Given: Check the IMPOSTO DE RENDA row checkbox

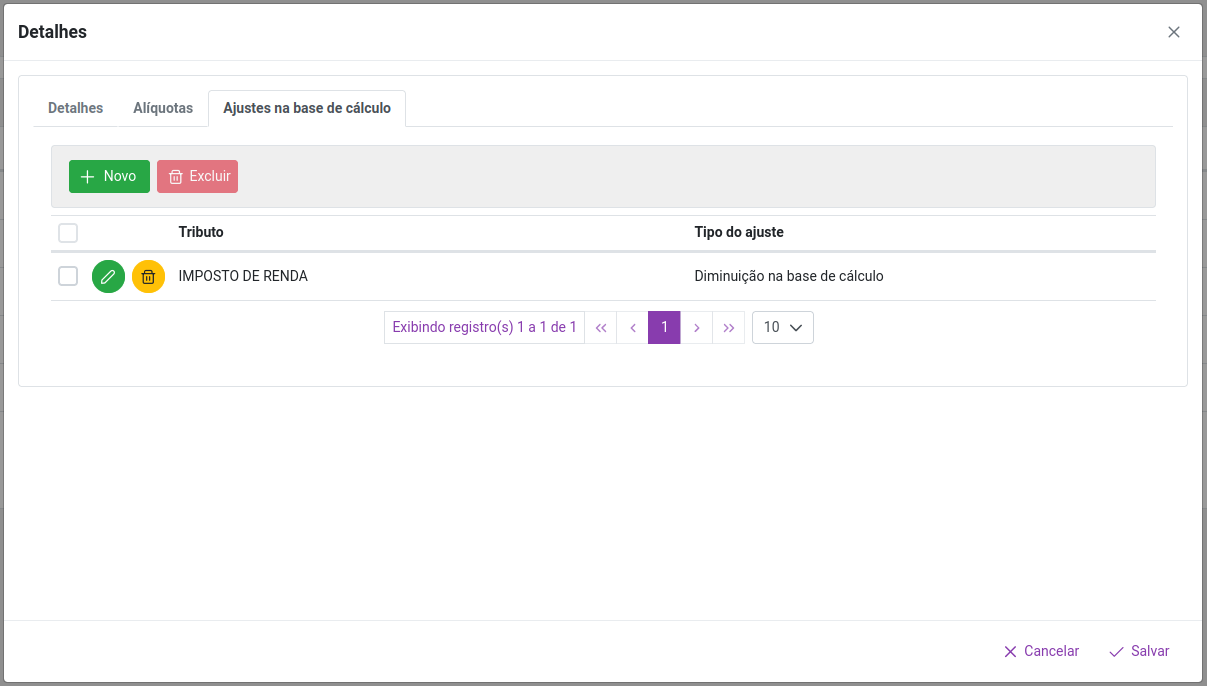Looking at the screenshot, I should coord(68,276).
